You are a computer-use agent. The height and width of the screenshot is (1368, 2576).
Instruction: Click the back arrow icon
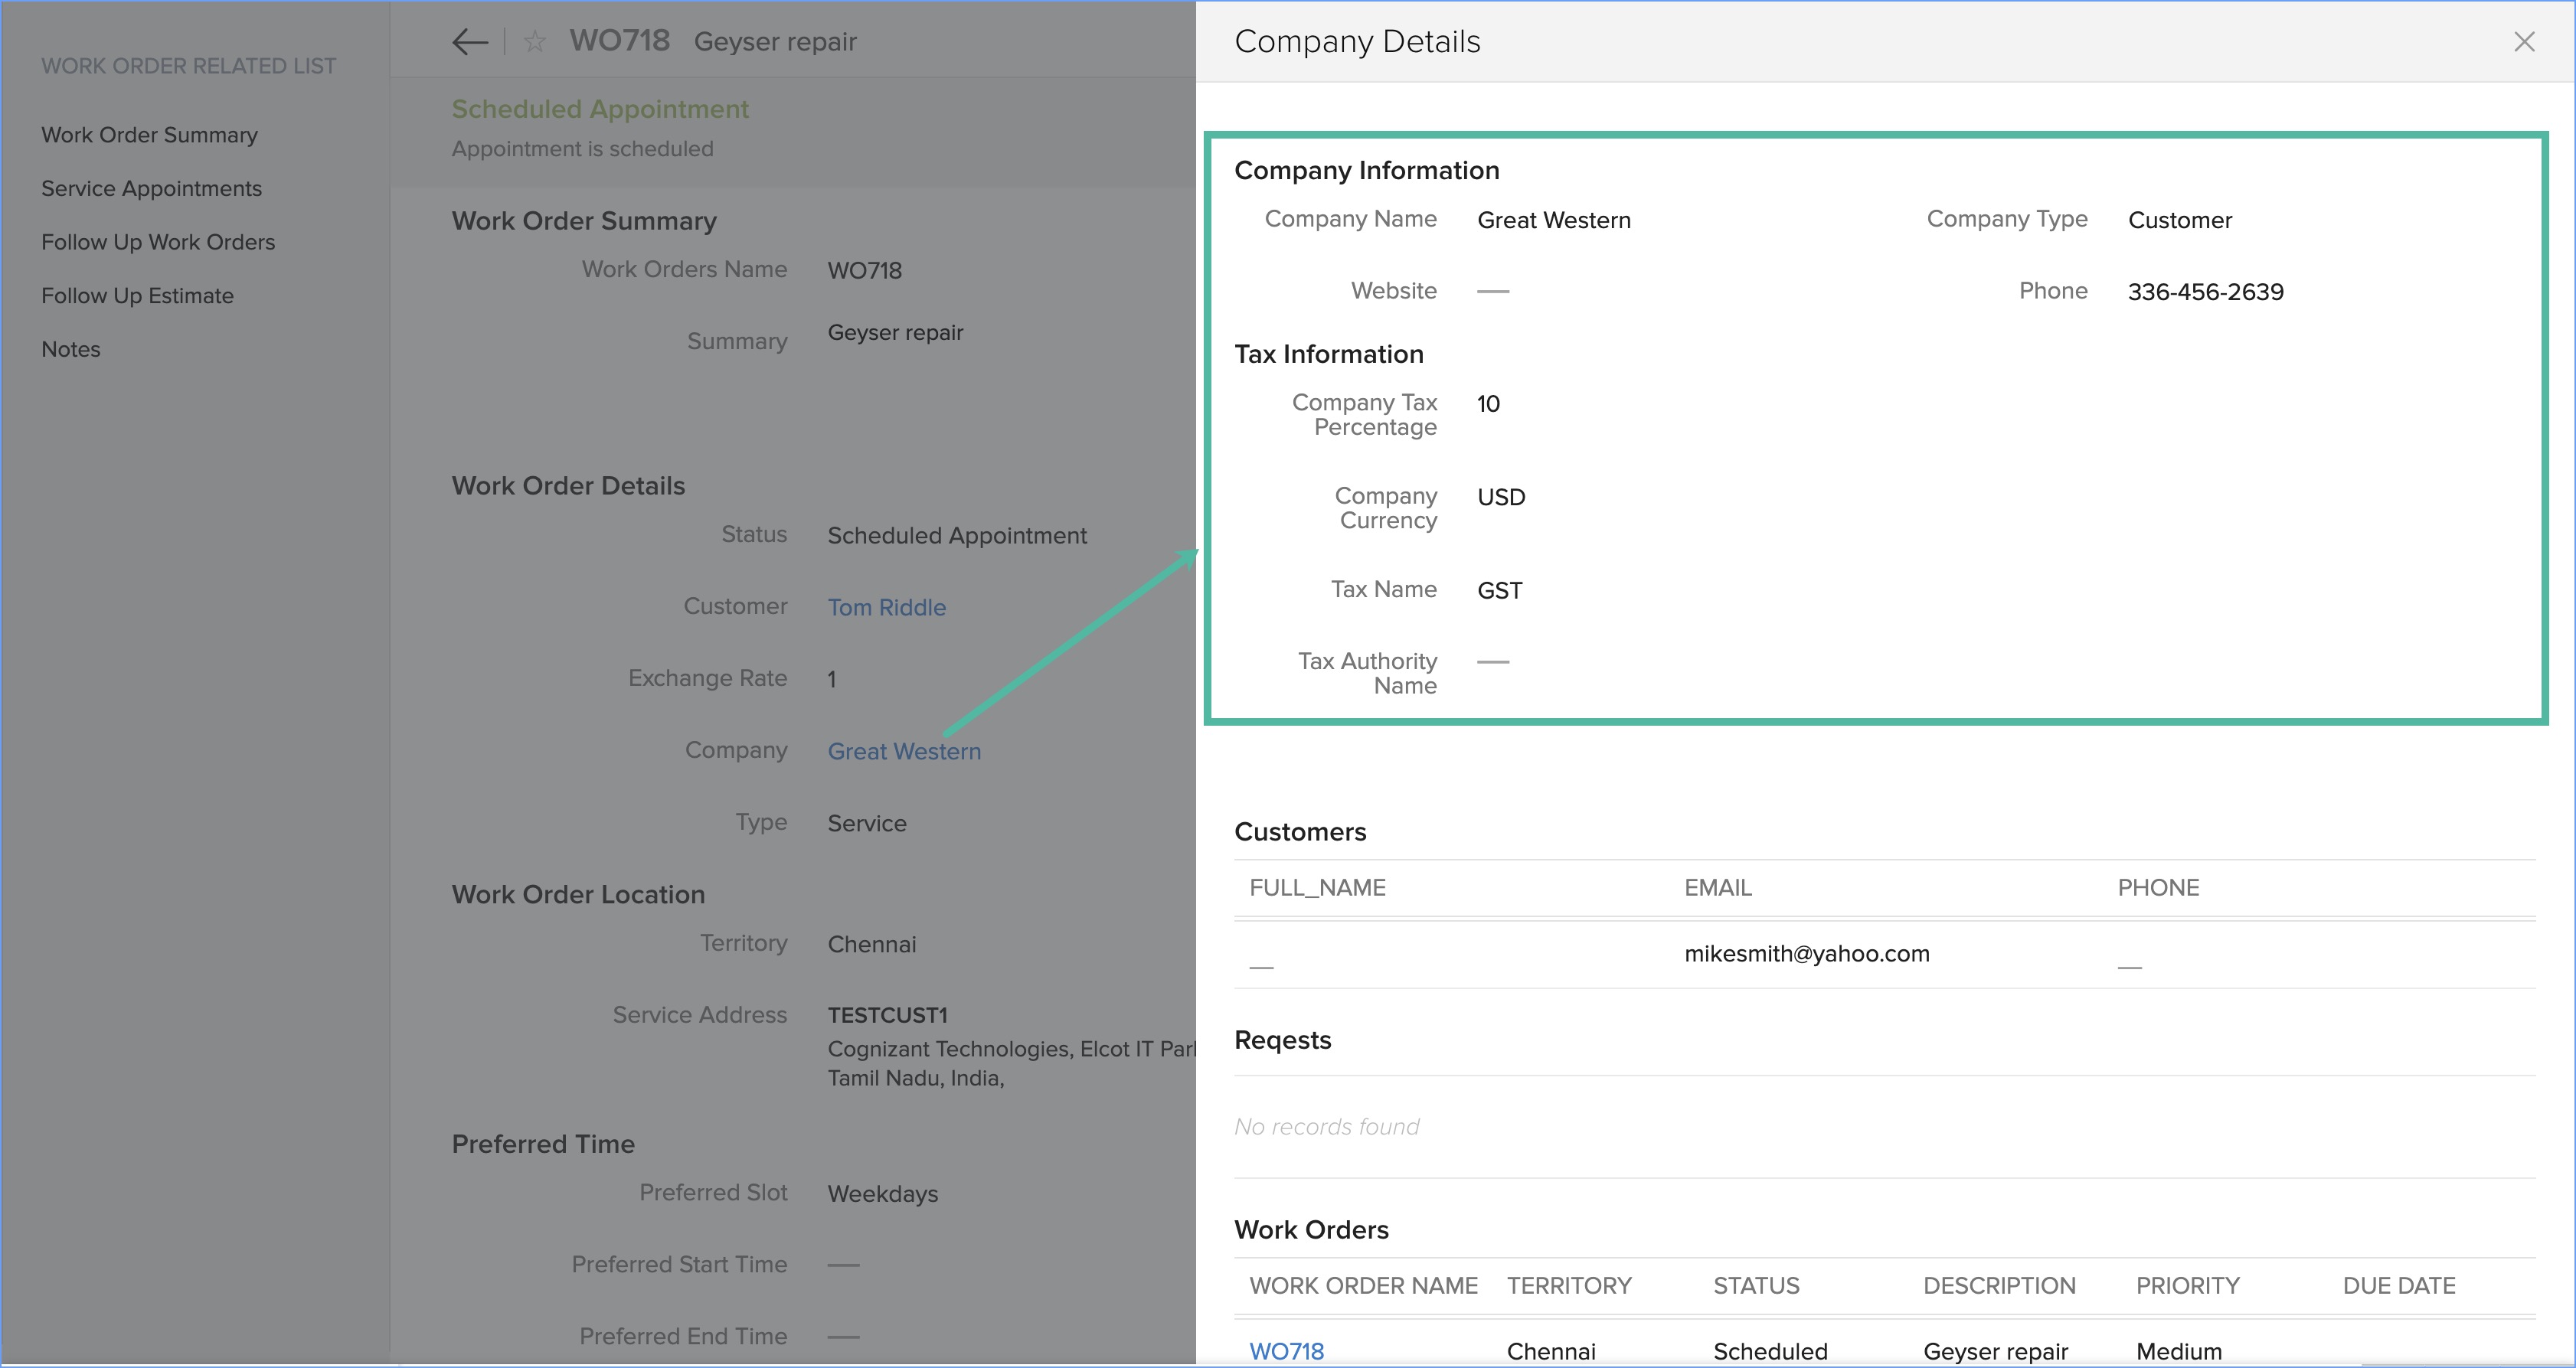469,42
